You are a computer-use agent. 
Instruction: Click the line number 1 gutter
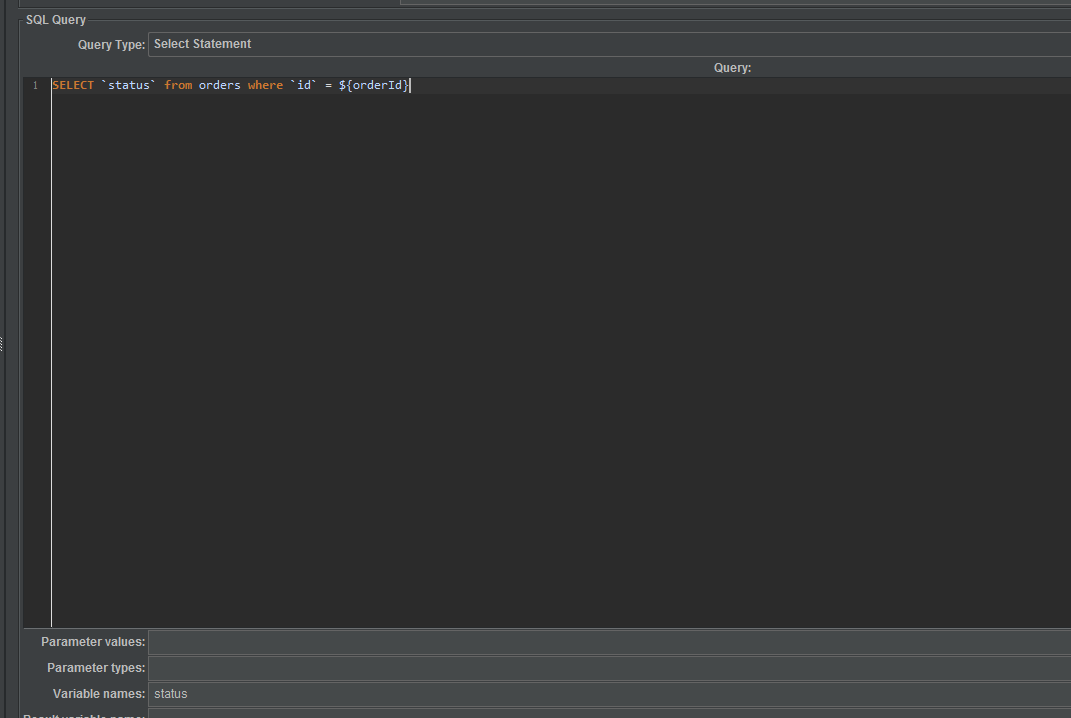pos(35,85)
